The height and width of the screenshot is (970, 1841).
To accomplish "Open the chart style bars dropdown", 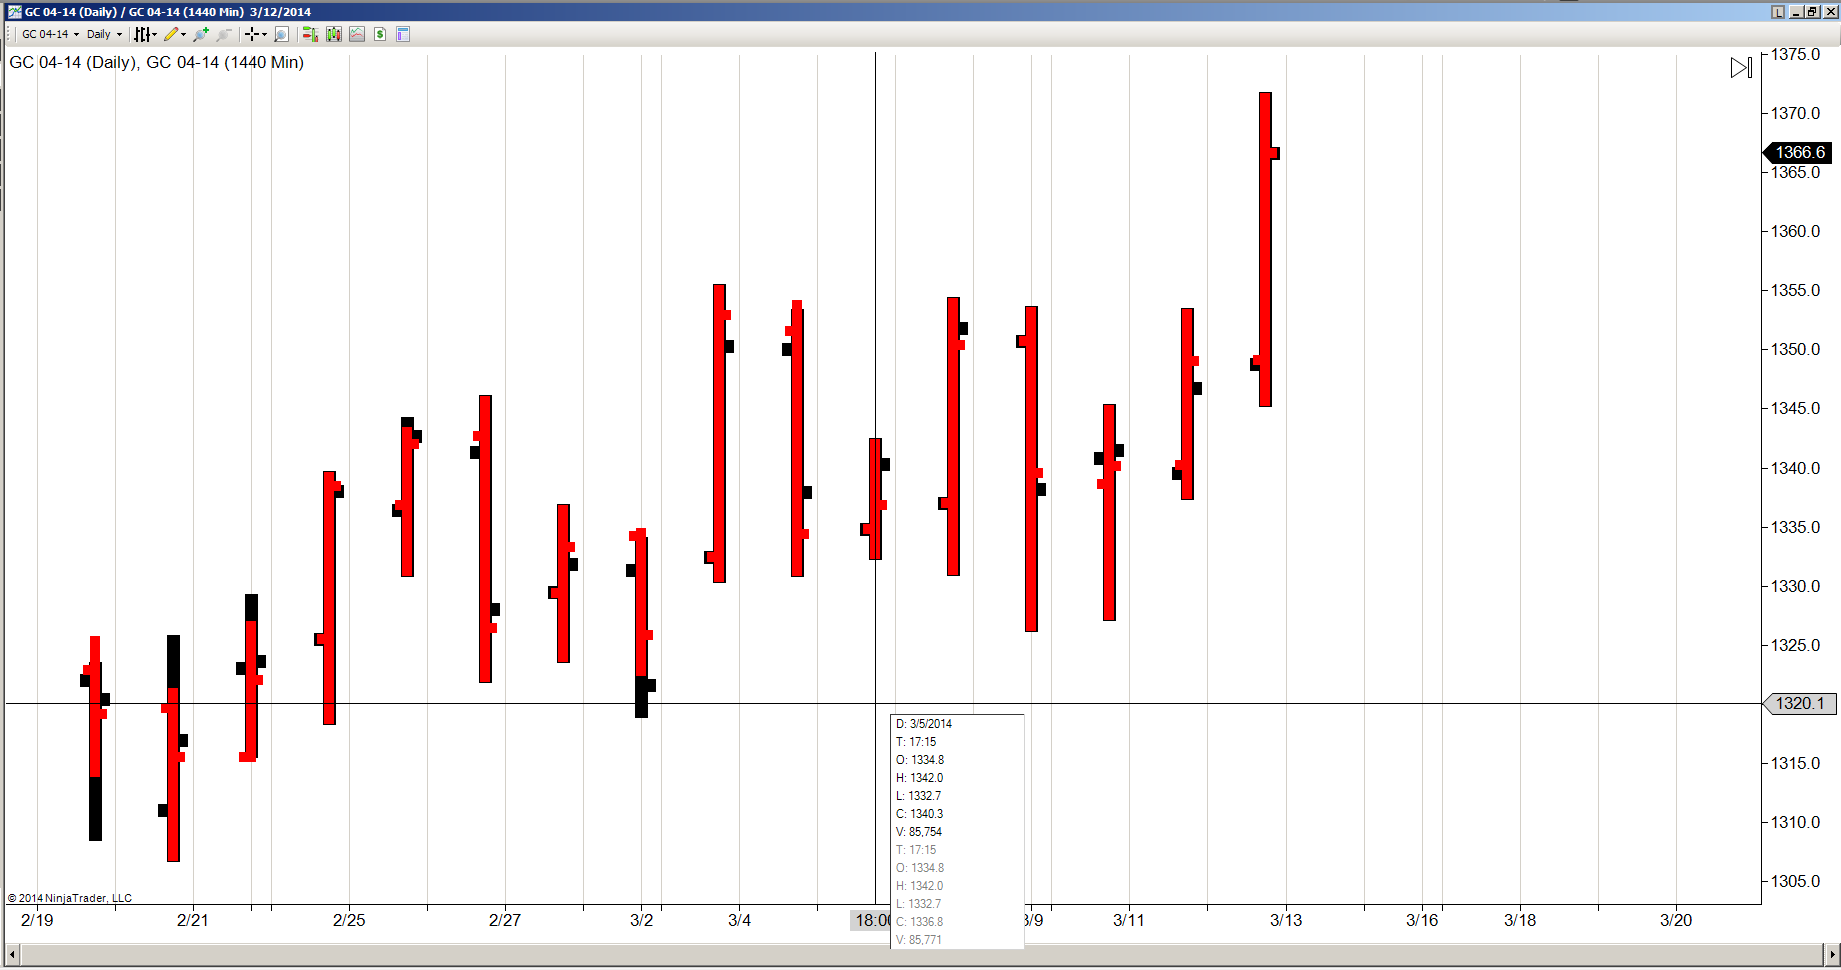I will (x=146, y=34).
